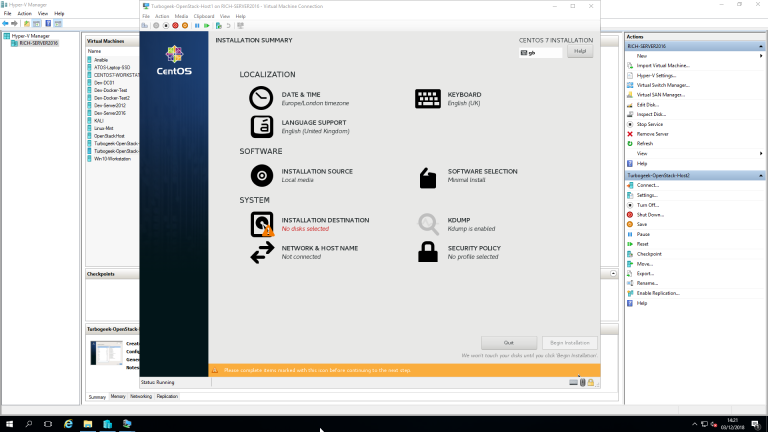This screenshot has height=432, width=768.
Task: Open Installation Source disc icon
Action: [x=261, y=175]
